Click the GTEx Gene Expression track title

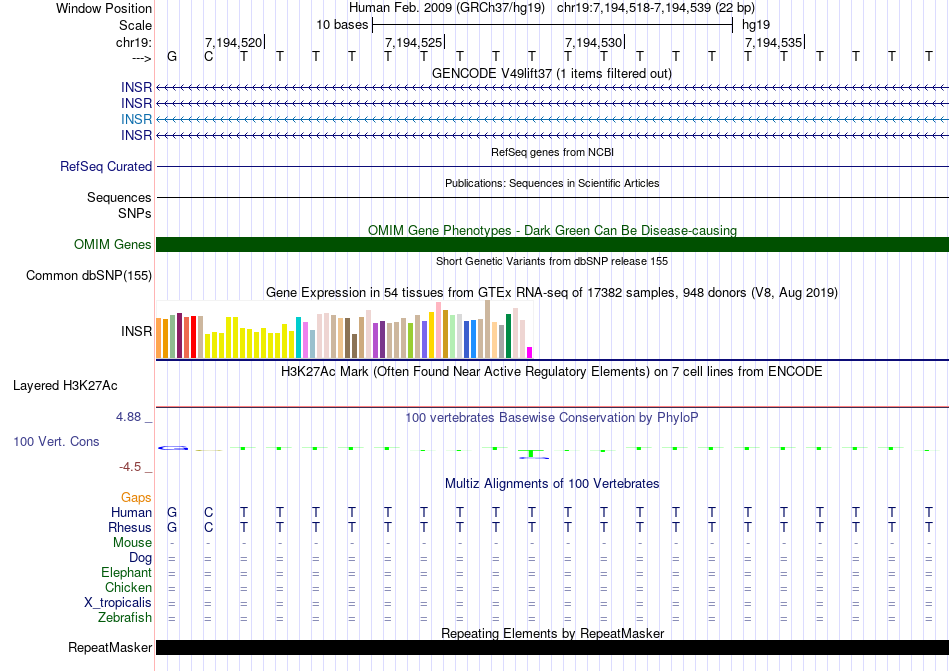(x=551, y=292)
